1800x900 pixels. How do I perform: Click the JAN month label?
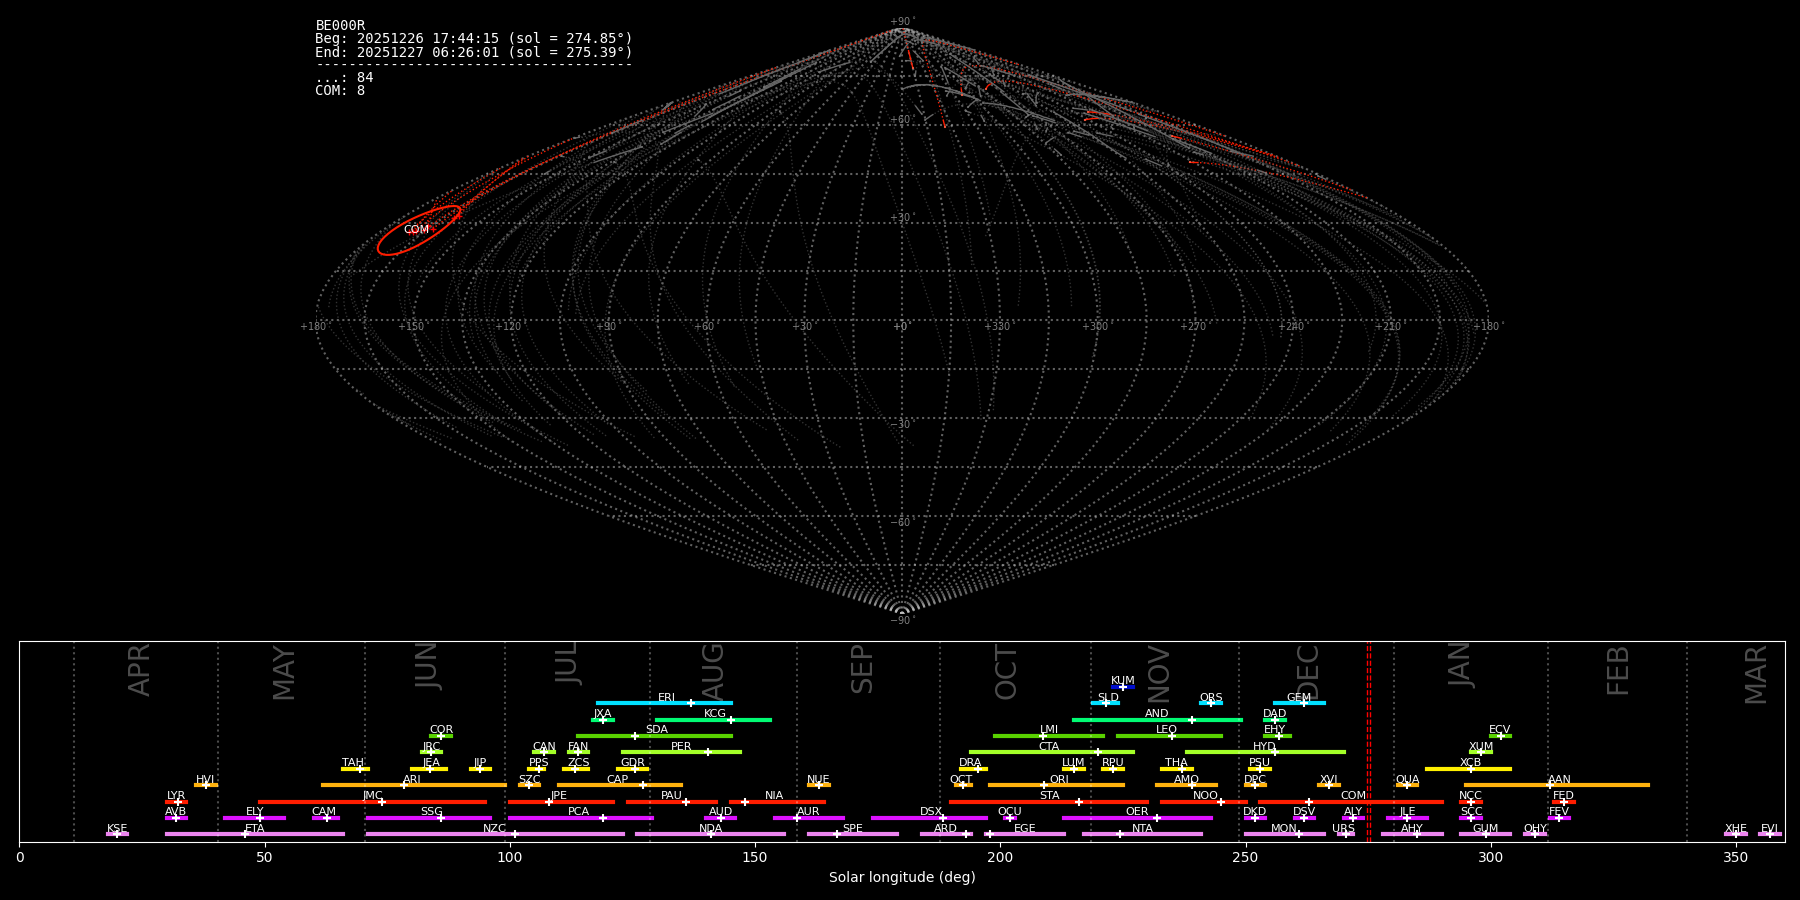(x=1459, y=665)
